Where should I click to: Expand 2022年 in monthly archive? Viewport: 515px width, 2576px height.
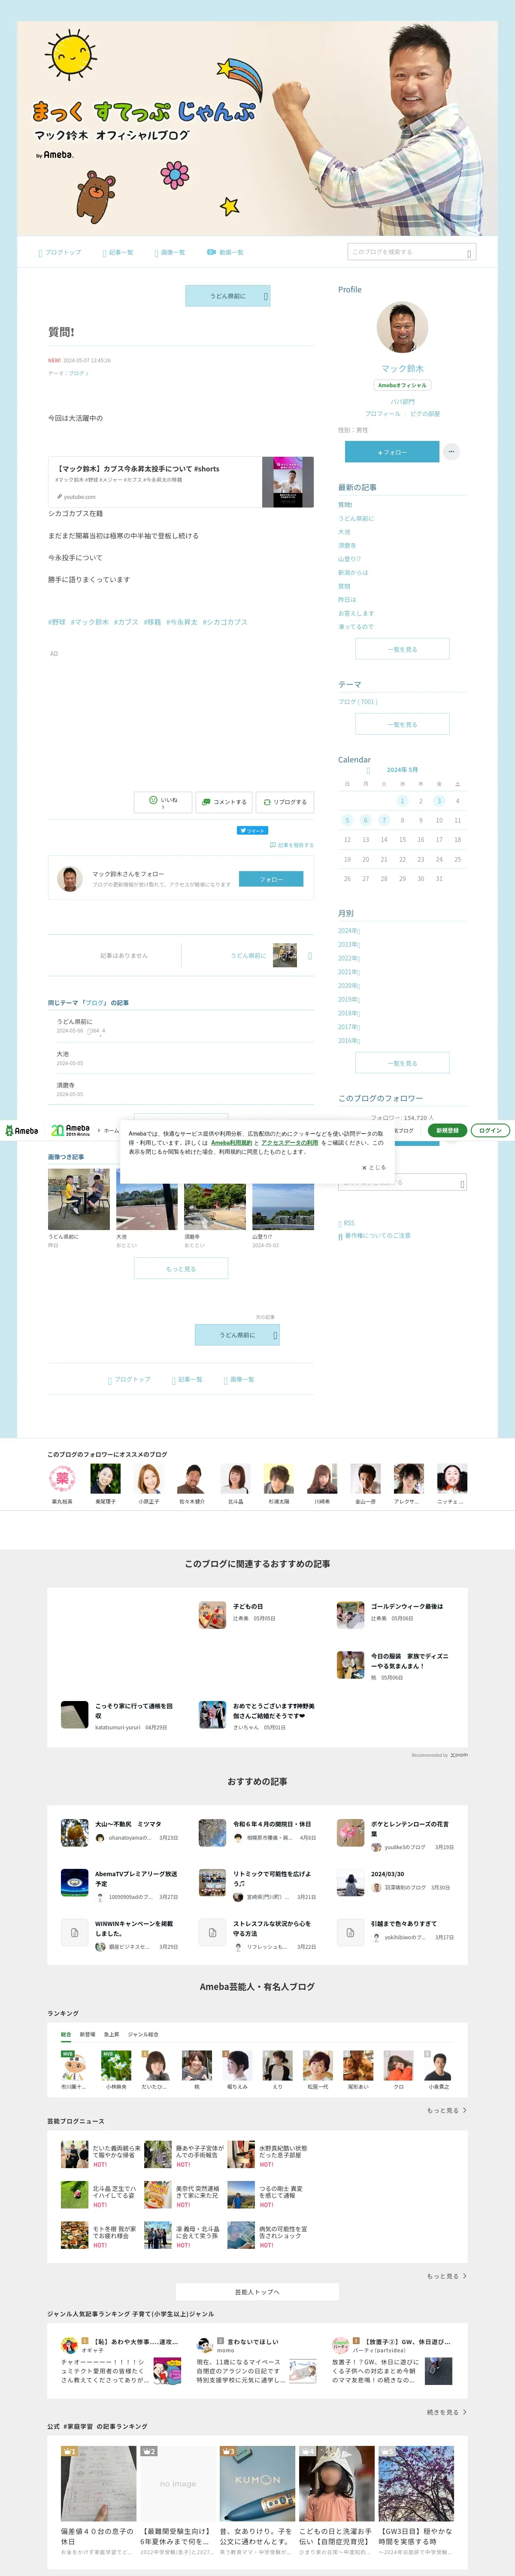[x=349, y=958]
